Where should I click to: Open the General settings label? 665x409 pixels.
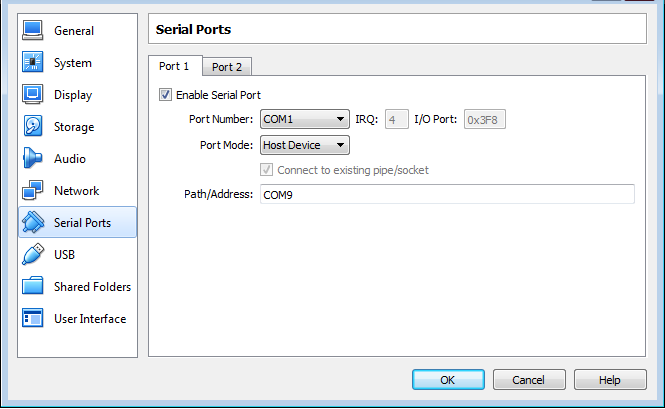pos(74,31)
